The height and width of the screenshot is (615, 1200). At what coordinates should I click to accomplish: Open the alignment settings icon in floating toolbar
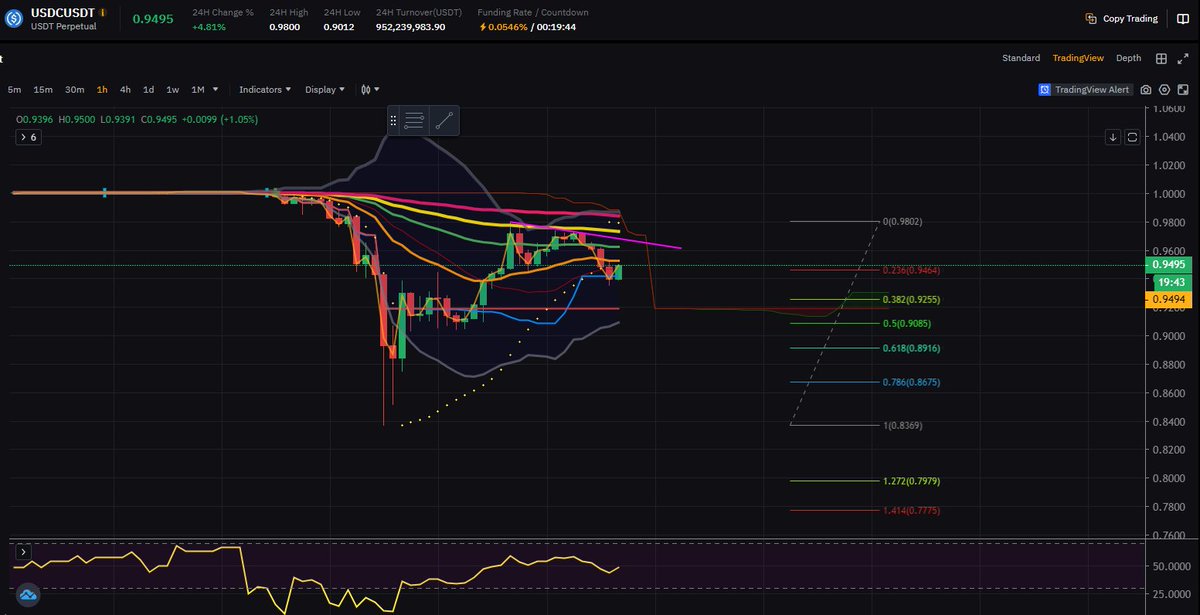413,120
